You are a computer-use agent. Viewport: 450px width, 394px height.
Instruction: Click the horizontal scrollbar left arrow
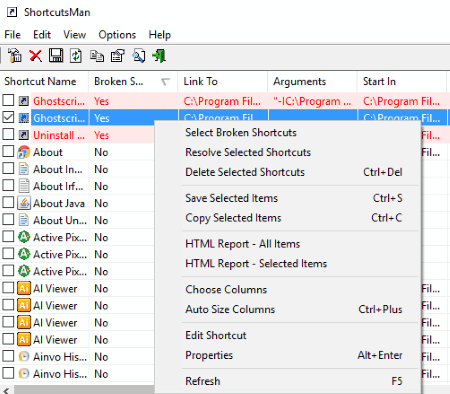(7, 390)
